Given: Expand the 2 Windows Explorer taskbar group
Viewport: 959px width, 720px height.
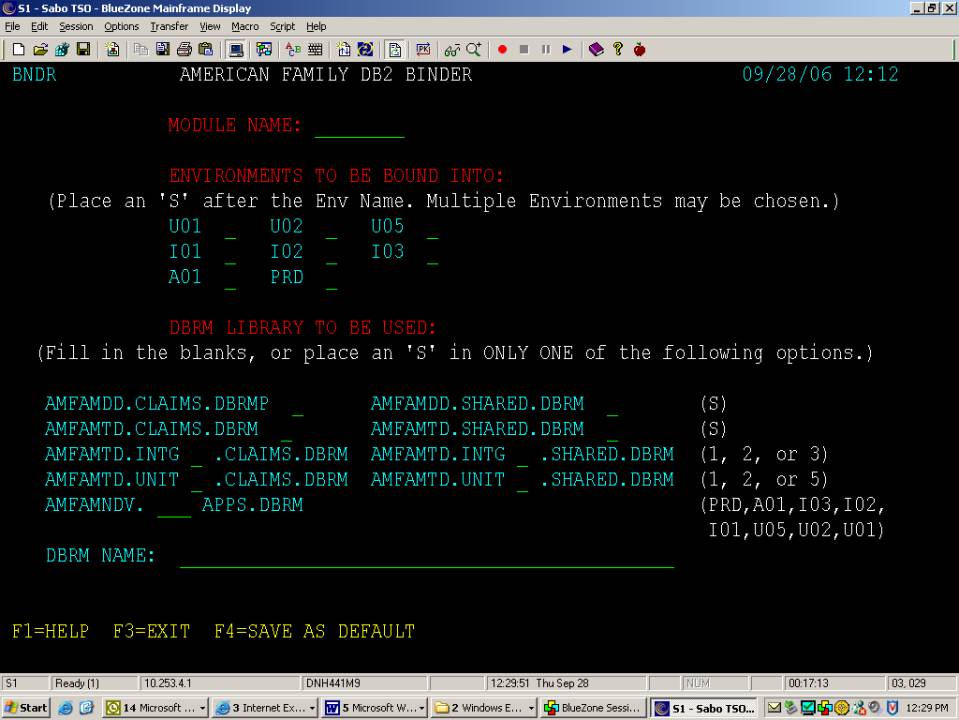Looking at the screenshot, I should (484, 708).
